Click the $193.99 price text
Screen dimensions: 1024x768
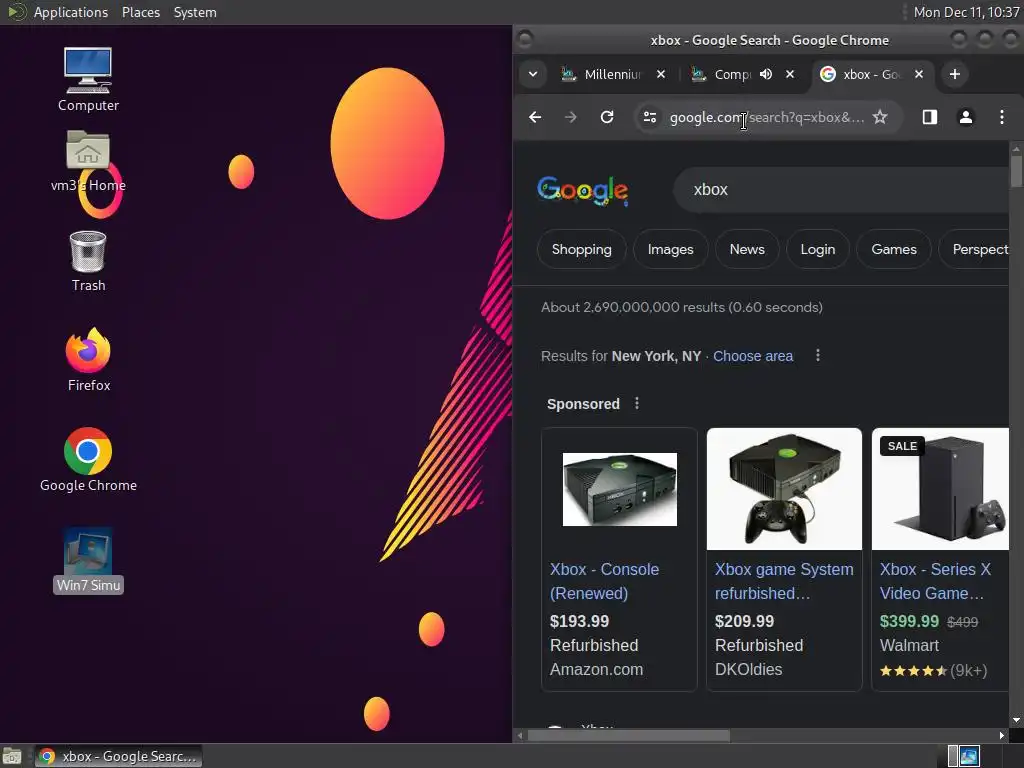click(579, 621)
